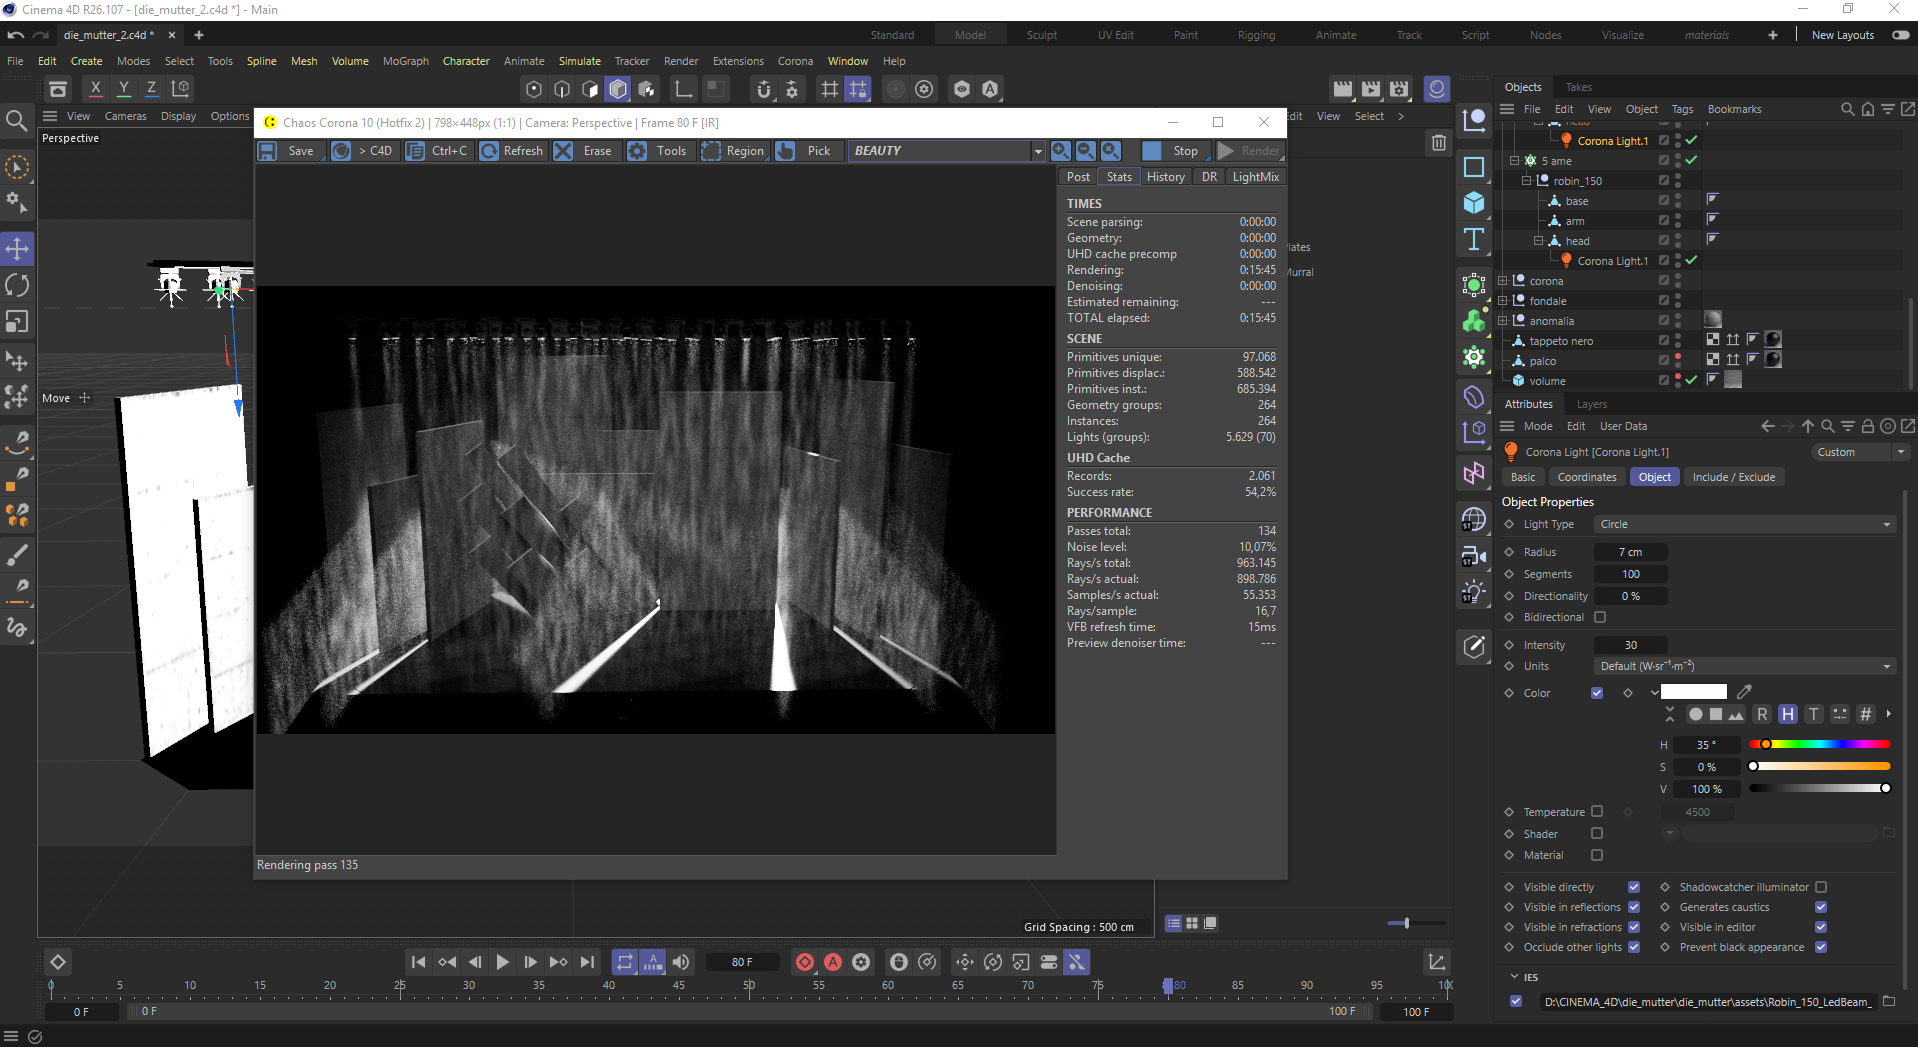The height and width of the screenshot is (1047, 1918).
Task: Click the record active objects icon
Action: tap(805, 962)
